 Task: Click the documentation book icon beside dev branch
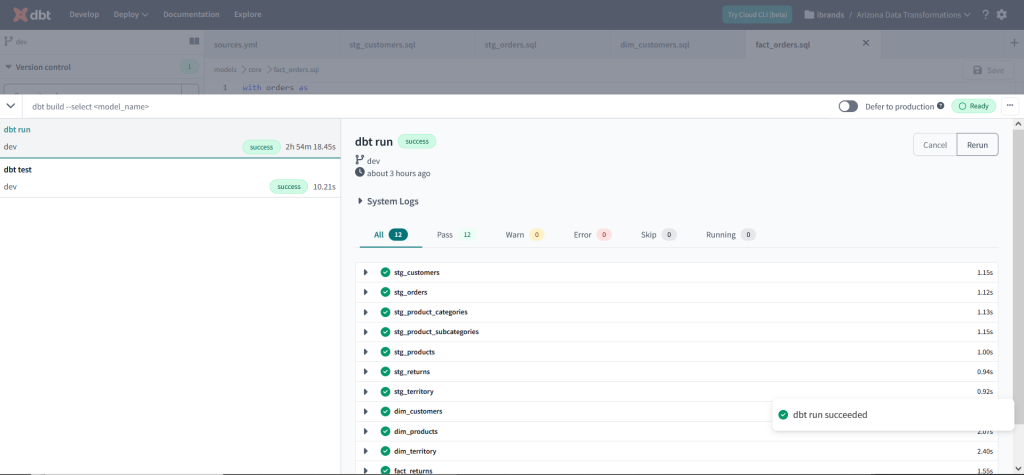(x=195, y=42)
